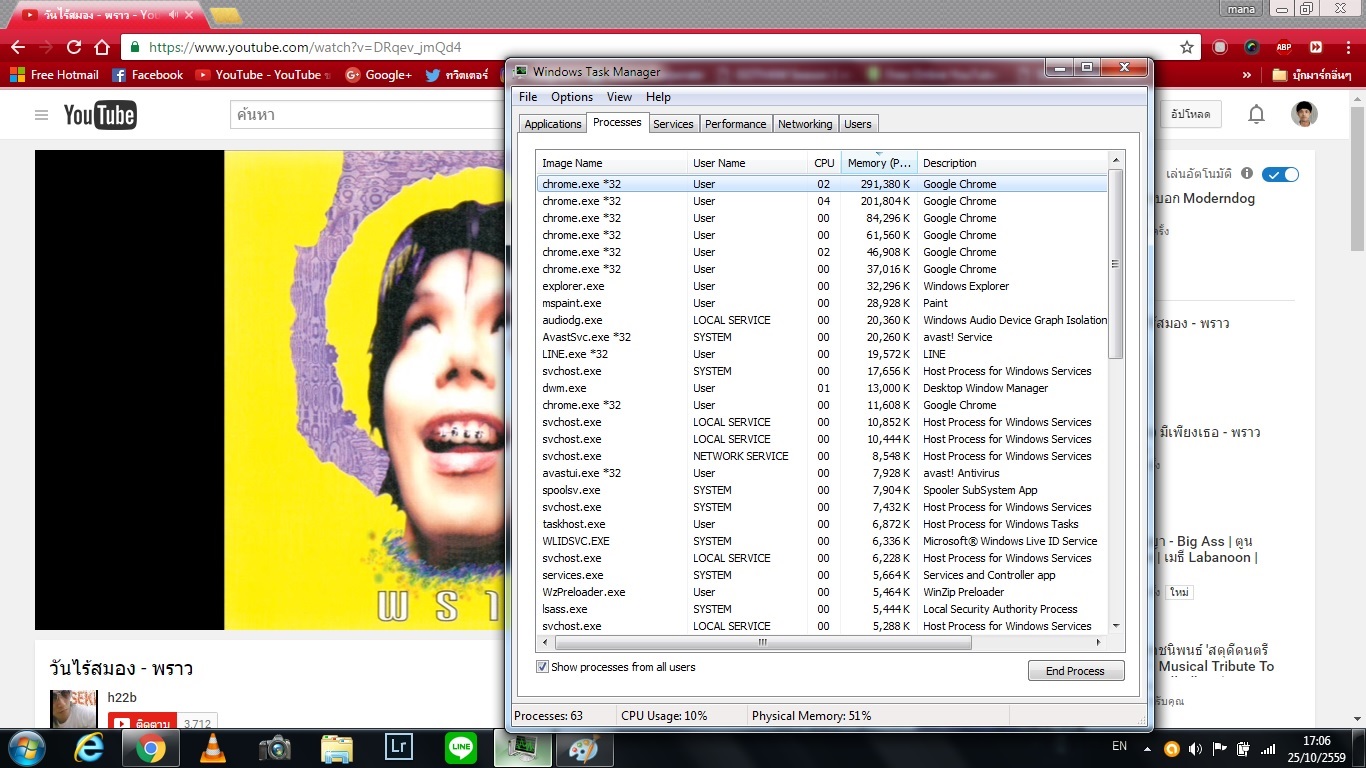Screen dimensions: 1366x768
Task: Open VLC media player from the taskbar
Action: (x=212, y=748)
